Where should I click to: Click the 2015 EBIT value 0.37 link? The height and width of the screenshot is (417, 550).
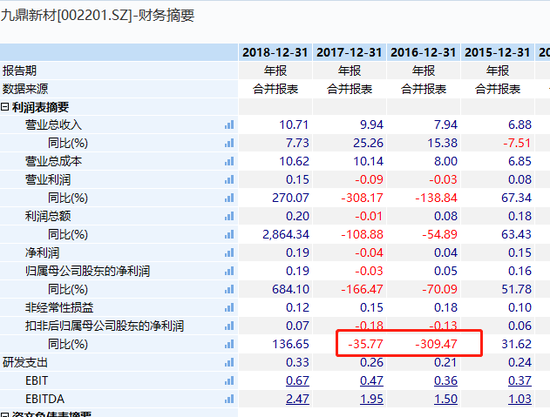click(x=520, y=381)
